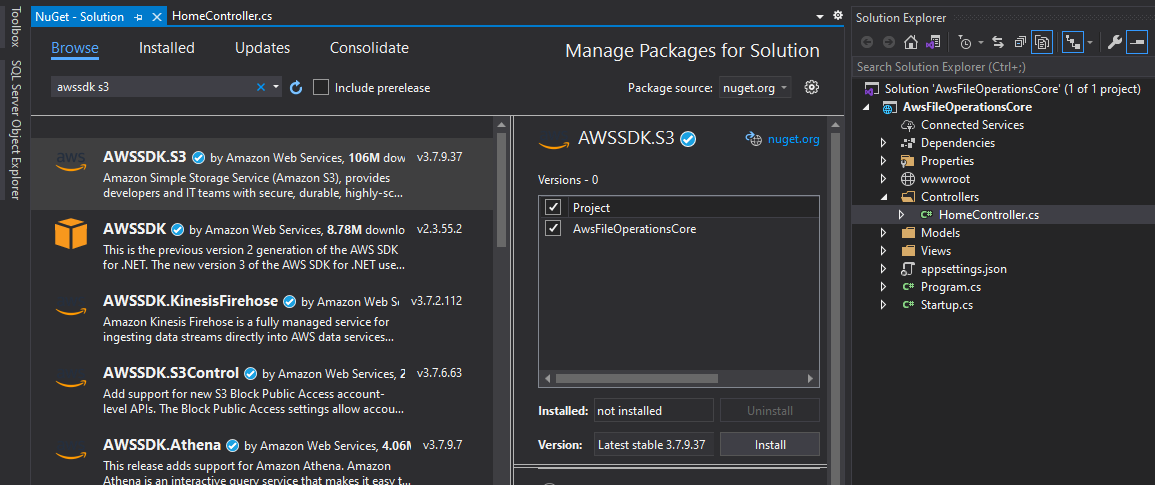Select appsettings.json in Solution Explorer
The height and width of the screenshot is (485, 1155).
point(963,269)
